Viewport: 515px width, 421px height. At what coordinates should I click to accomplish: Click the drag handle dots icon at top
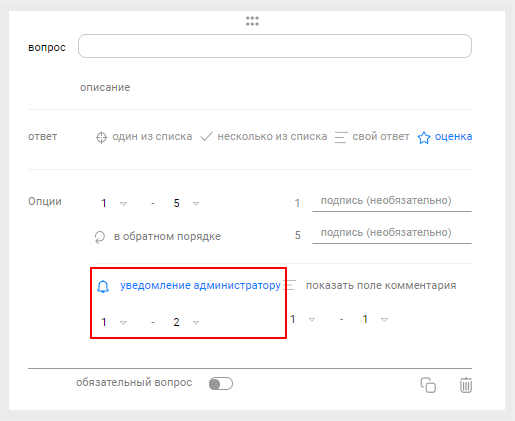click(x=252, y=21)
